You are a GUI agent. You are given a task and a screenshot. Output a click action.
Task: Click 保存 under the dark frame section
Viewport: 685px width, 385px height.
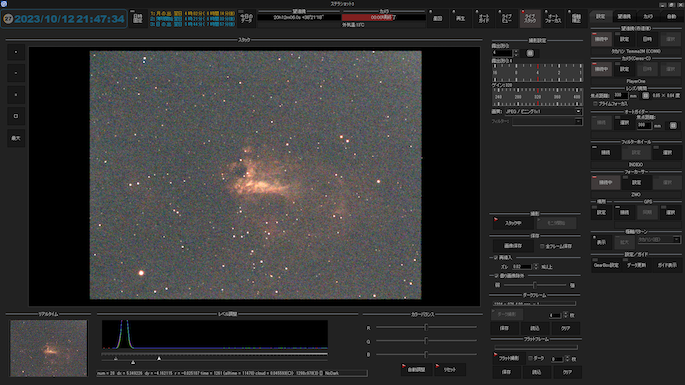click(504, 328)
